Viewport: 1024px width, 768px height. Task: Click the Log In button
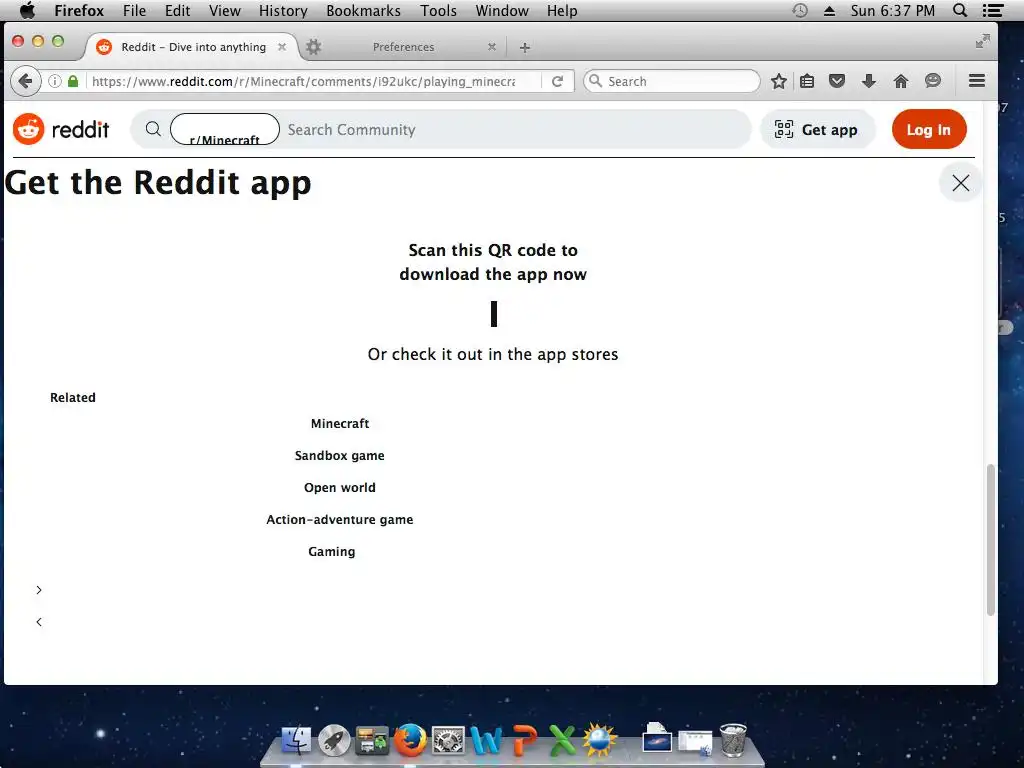point(929,129)
